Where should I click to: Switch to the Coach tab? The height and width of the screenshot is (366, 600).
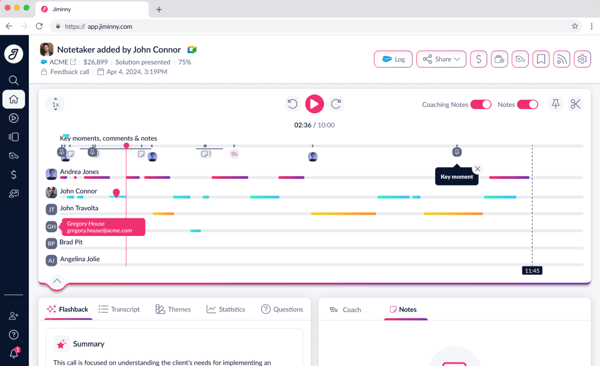click(346, 310)
